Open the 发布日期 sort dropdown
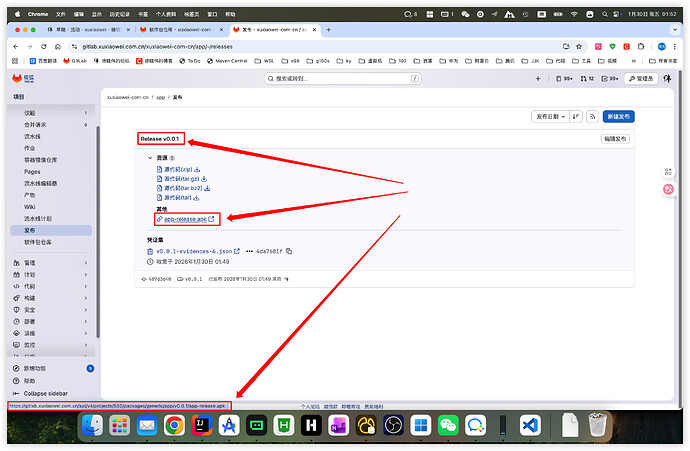 click(549, 116)
